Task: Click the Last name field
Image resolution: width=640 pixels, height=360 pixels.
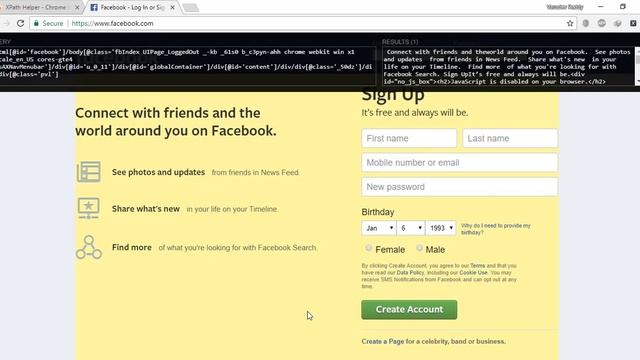Action: click(510, 138)
